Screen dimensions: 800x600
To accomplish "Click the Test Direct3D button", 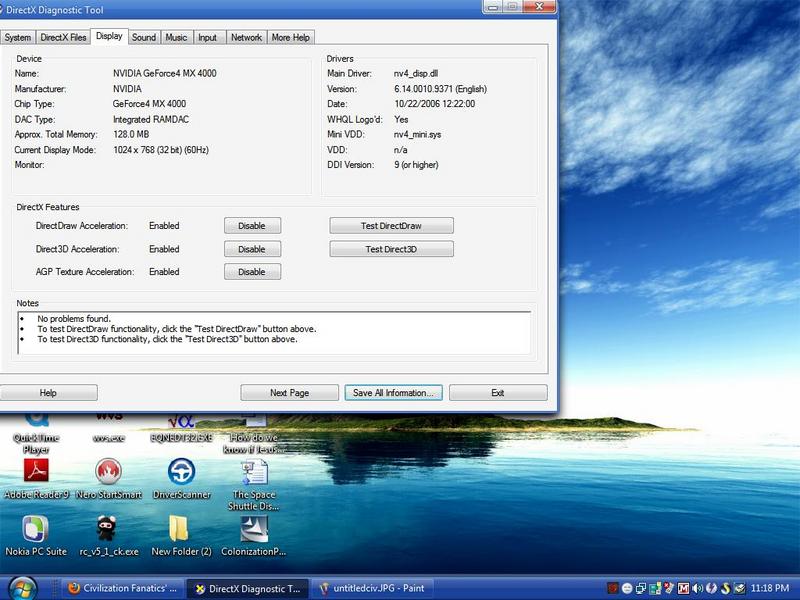I will coord(391,249).
